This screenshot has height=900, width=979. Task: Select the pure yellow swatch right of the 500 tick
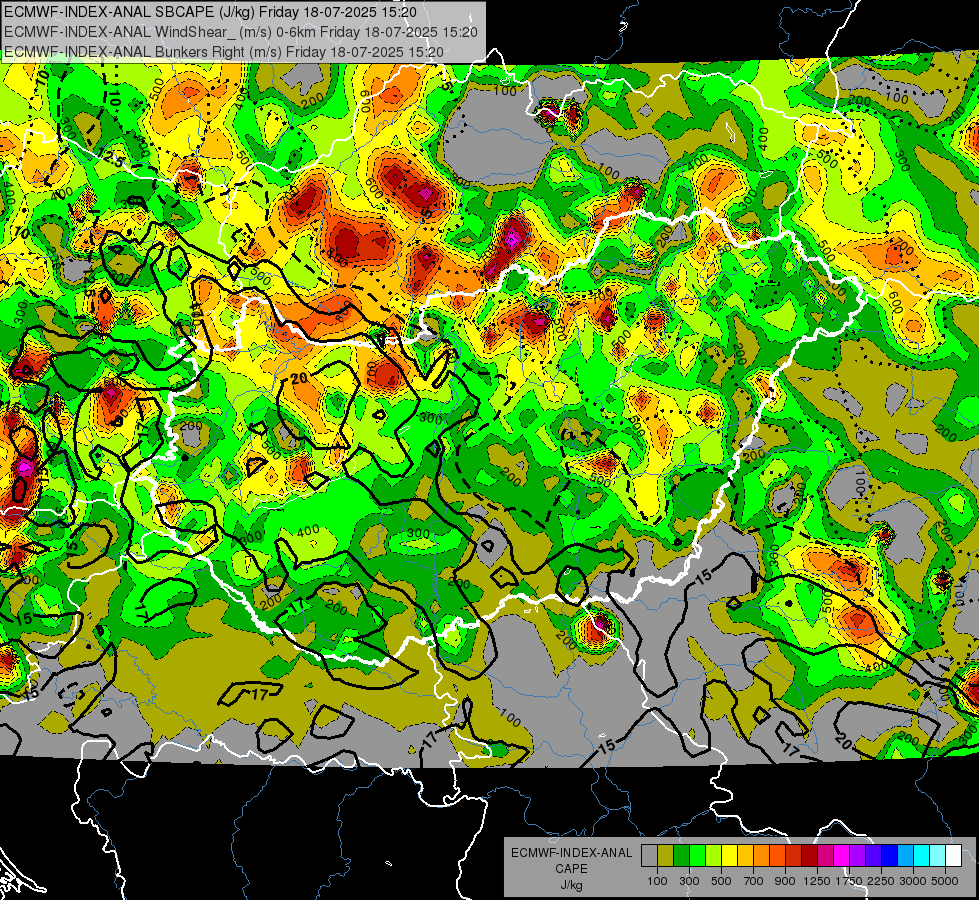coord(729,855)
